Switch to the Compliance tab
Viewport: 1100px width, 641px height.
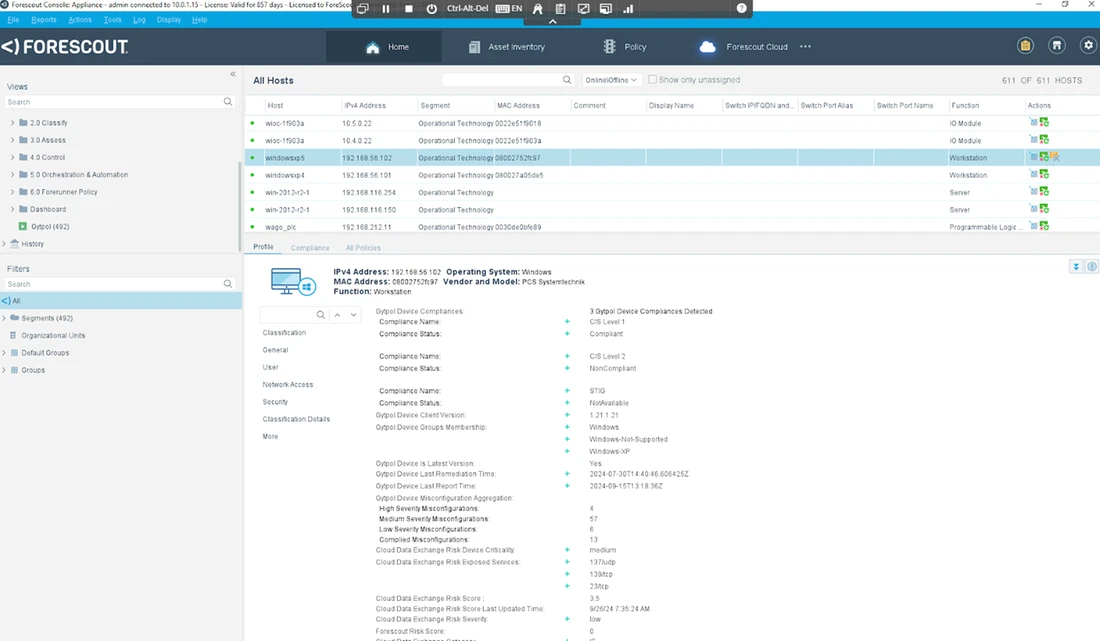(310, 248)
